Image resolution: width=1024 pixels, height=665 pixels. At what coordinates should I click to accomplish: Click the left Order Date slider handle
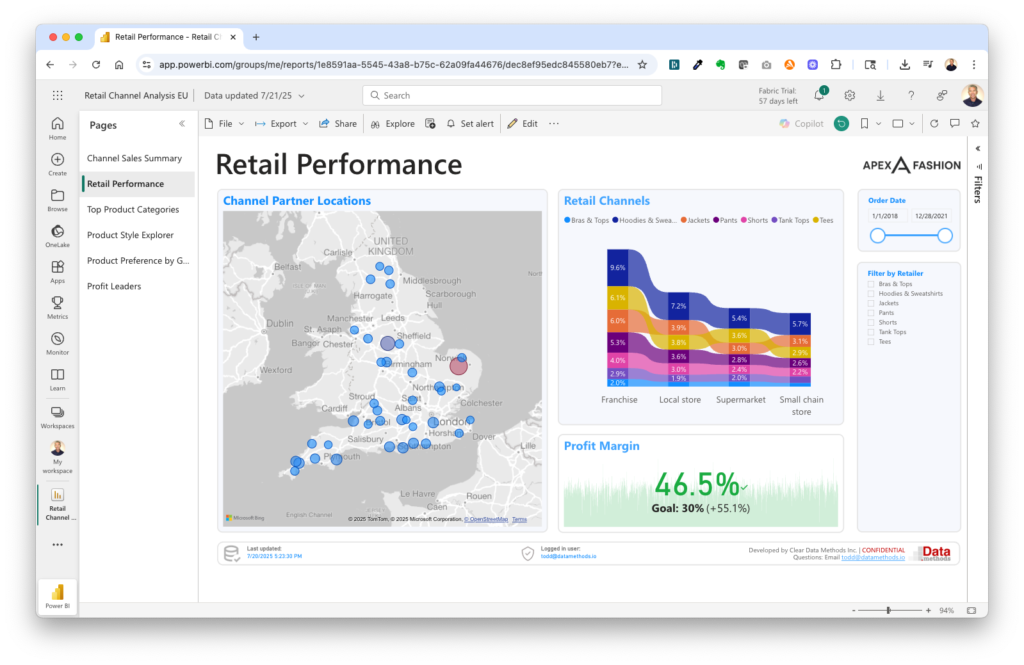(877, 235)
